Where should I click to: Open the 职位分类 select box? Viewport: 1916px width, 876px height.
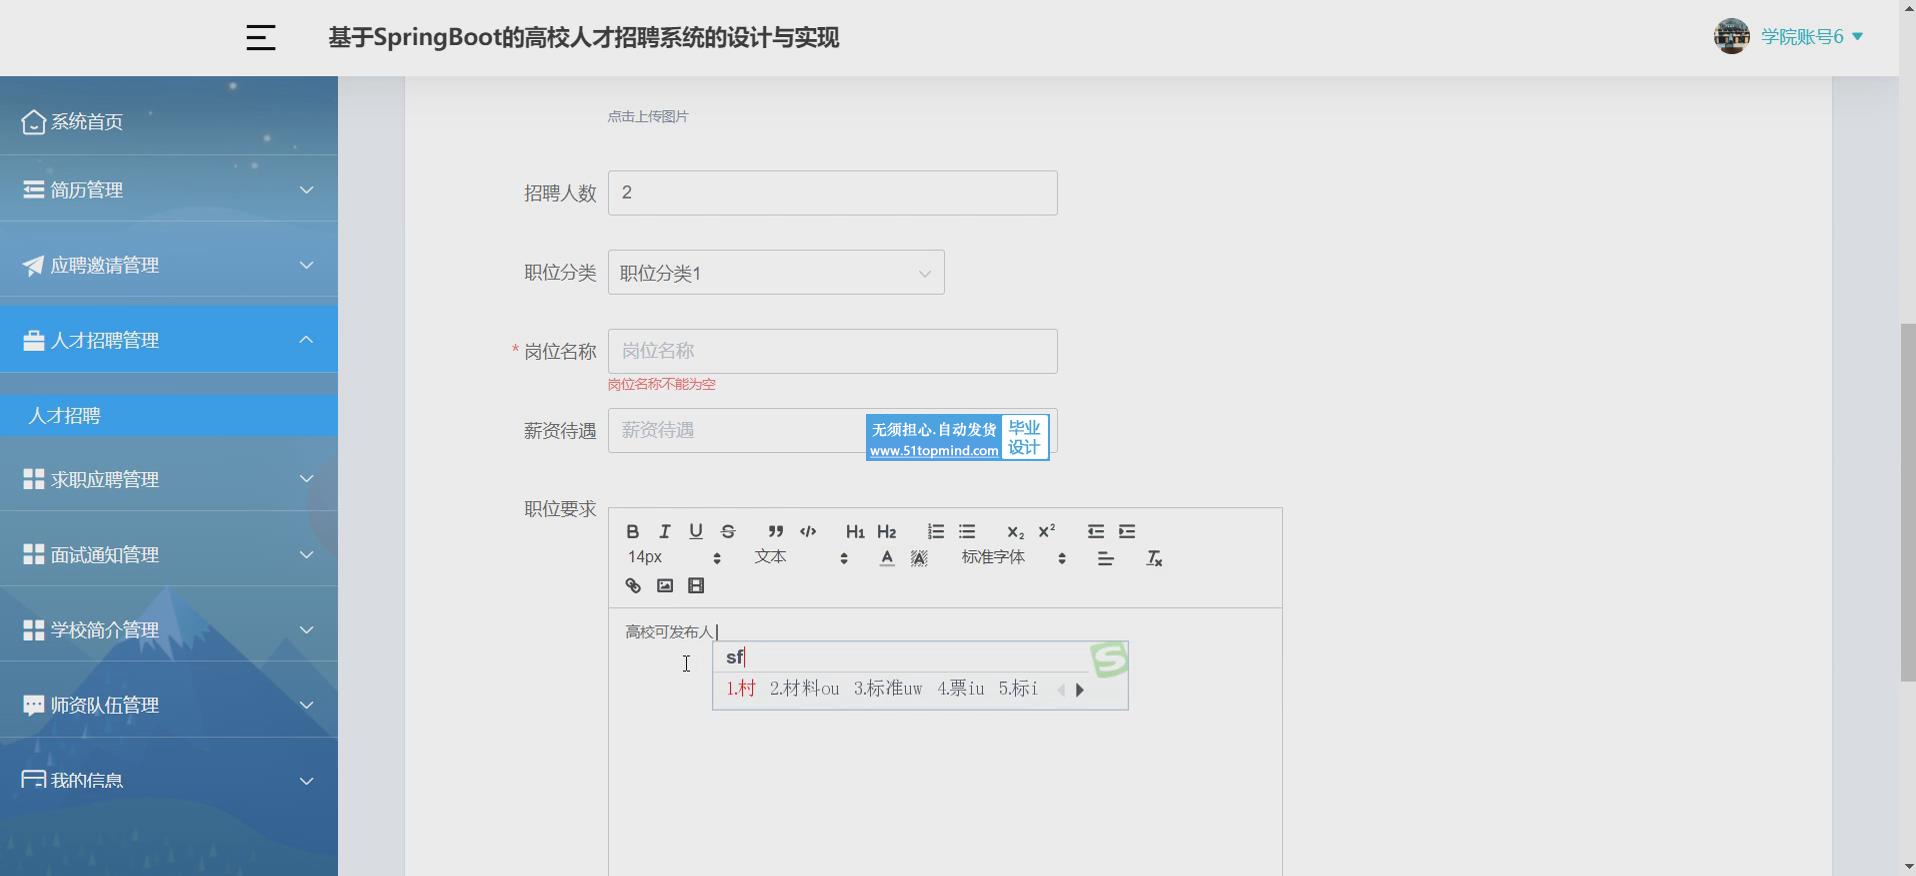[x=776, y=273]
